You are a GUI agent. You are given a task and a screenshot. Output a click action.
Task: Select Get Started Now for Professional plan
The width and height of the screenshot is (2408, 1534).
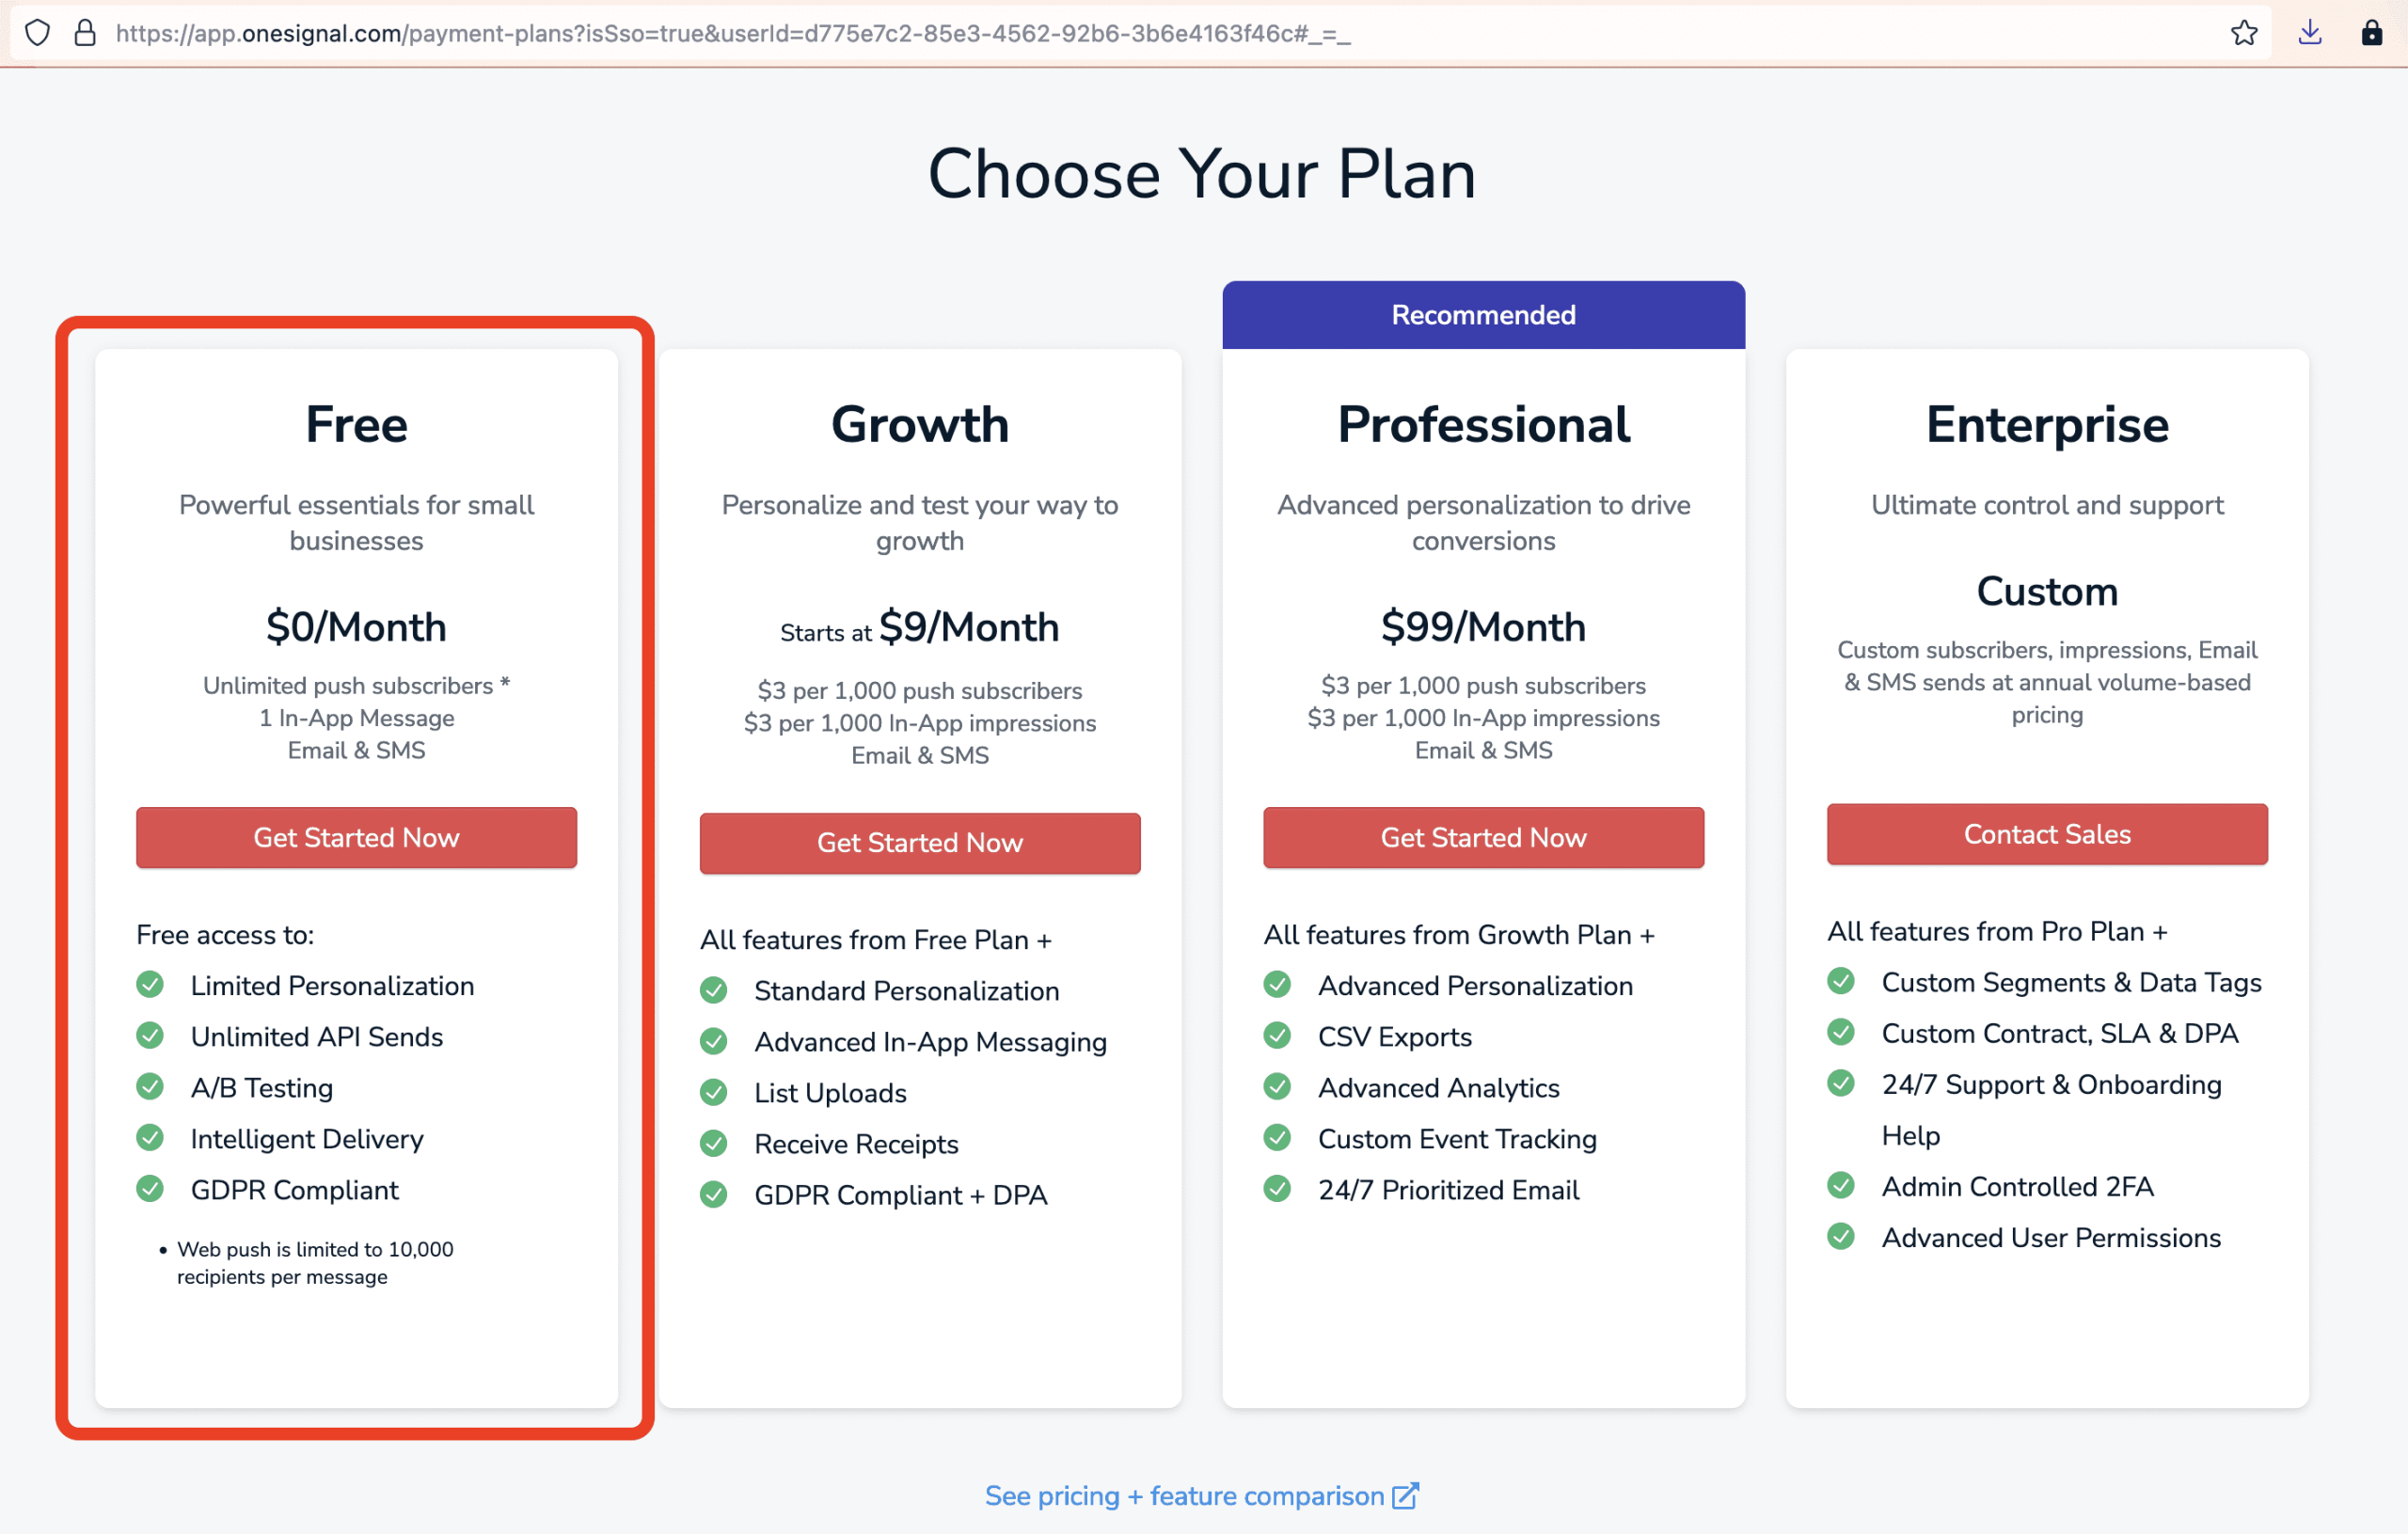(x=1483, y=838)
